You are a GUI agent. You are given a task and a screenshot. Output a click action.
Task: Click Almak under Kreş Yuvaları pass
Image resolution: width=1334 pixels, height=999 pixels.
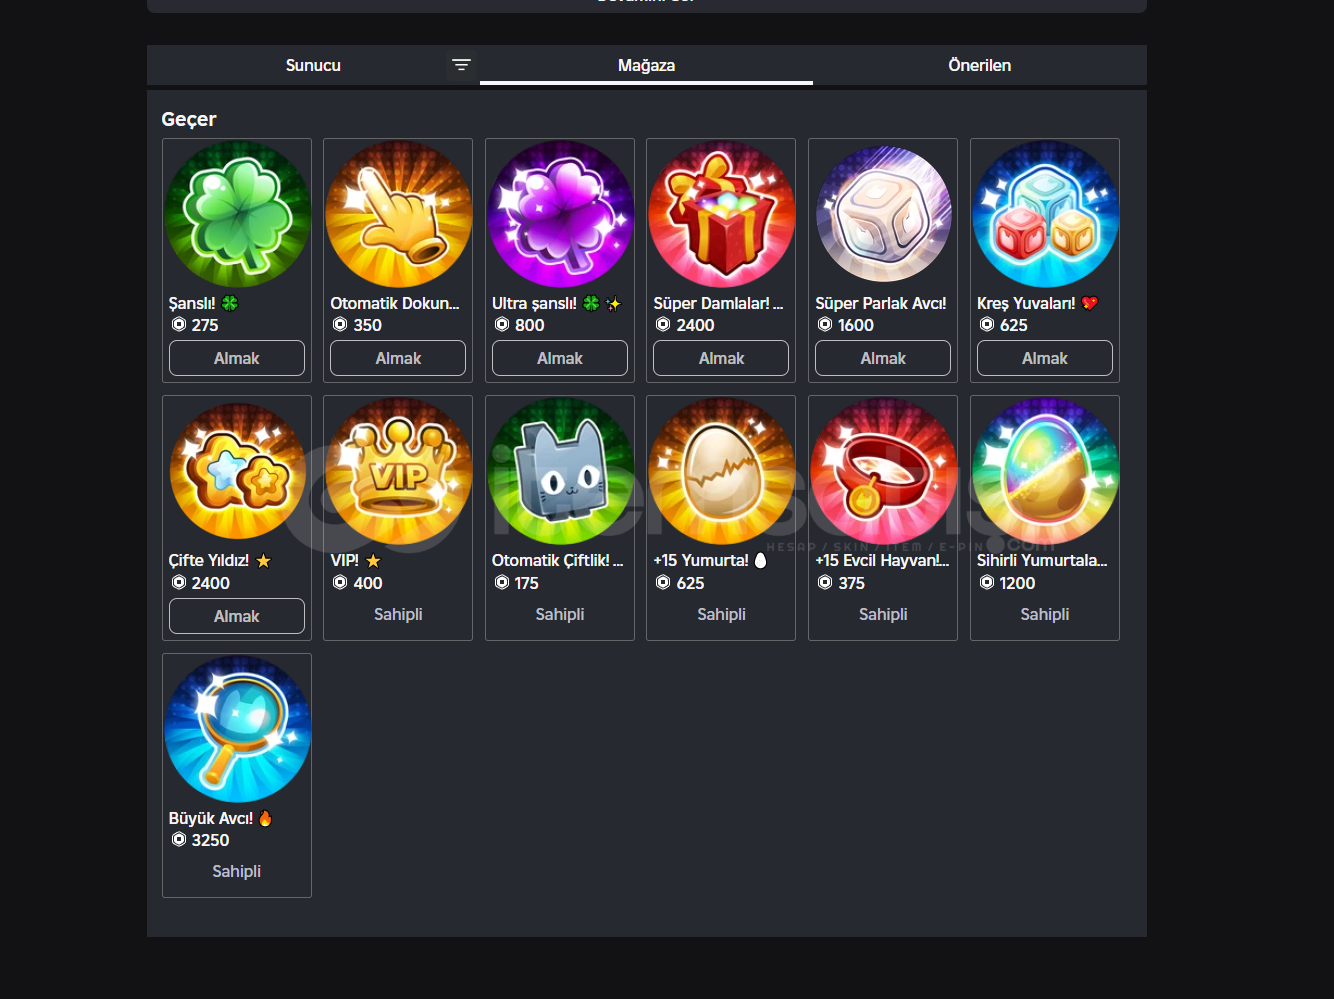tap(1045, 358)
